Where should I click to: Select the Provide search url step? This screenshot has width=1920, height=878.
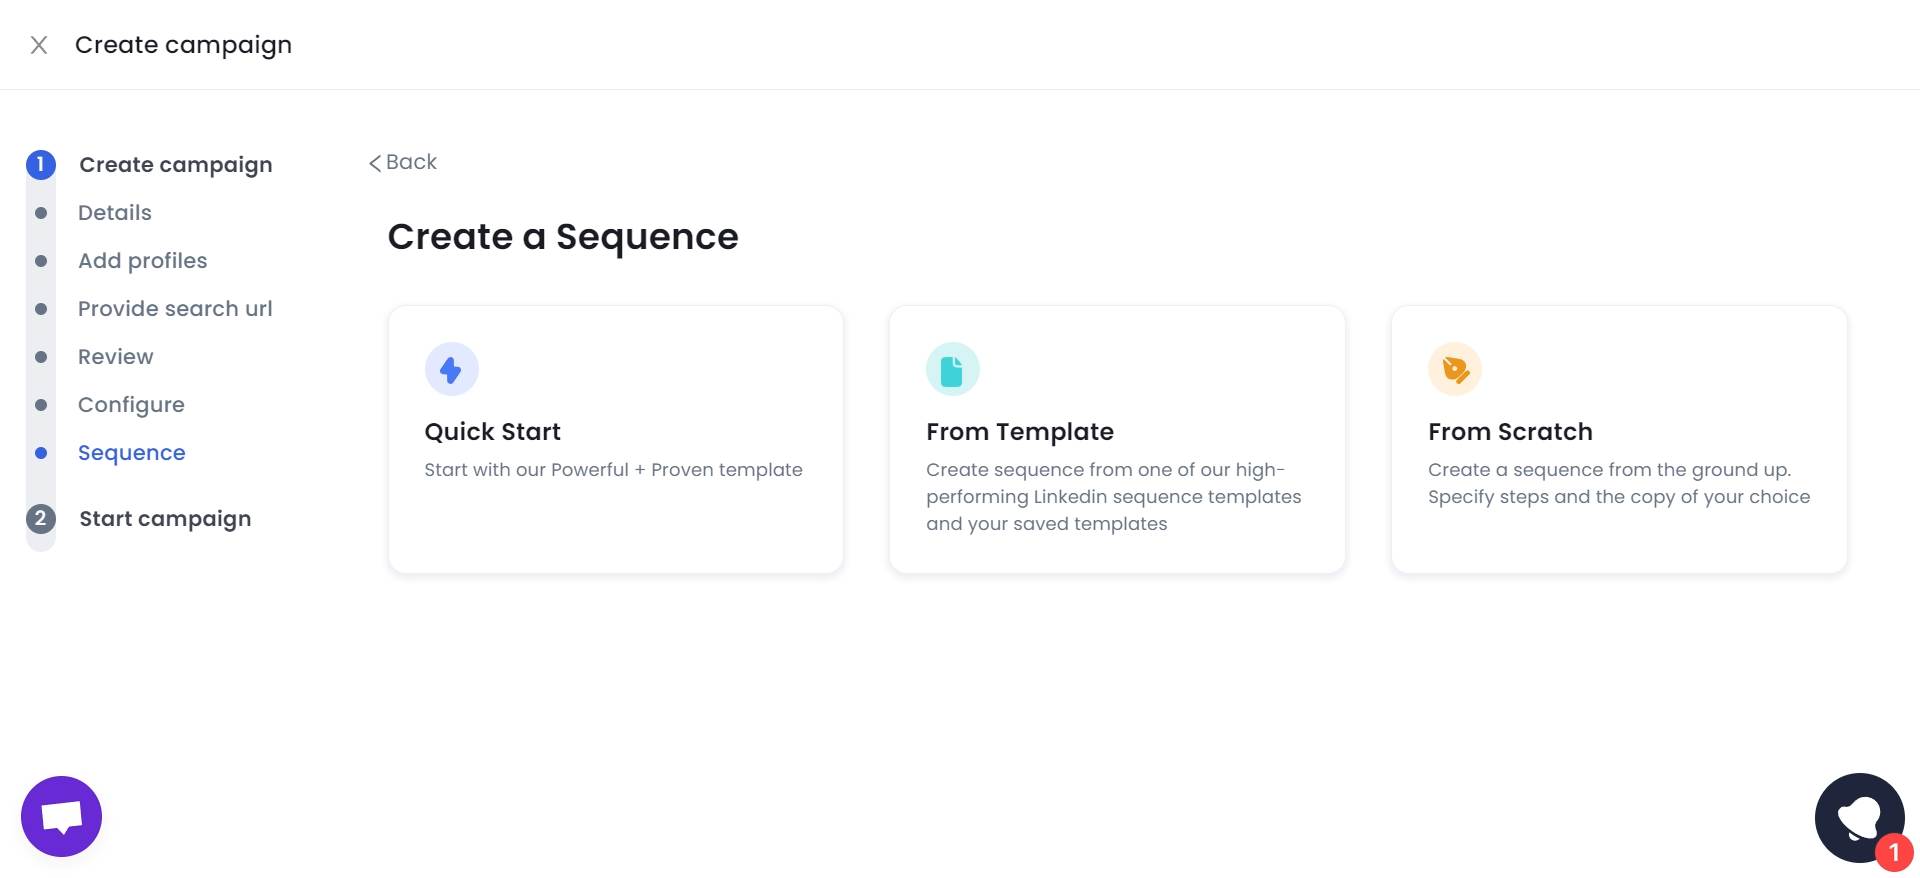(x=175, y=309)
